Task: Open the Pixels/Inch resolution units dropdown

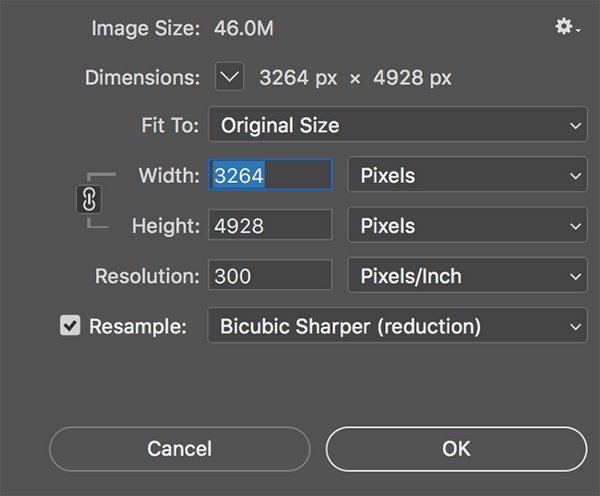Action: point(466,276)
